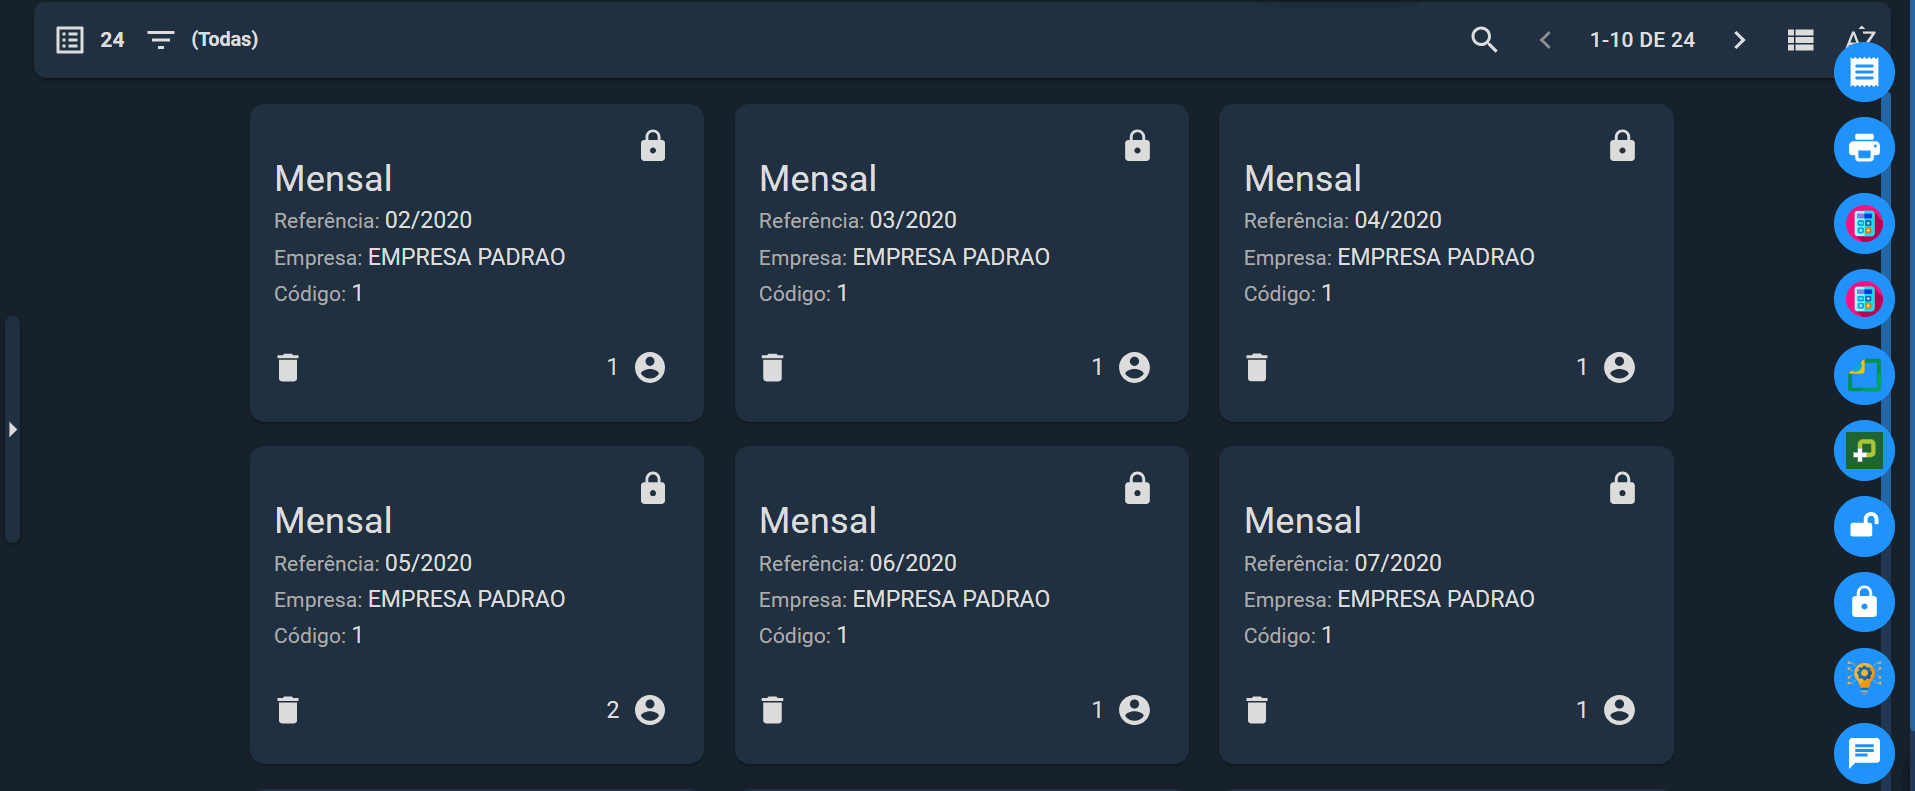This screenshot has width=1915, height=791.
Task: Toggle lock on the 03/2020 card
Action: 1137,146
